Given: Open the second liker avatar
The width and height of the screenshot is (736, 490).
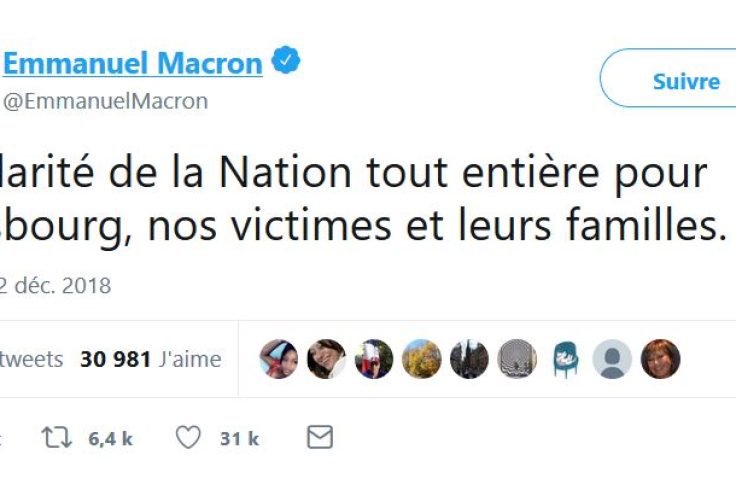Looking at the screenshot, I should click(327, 359).
